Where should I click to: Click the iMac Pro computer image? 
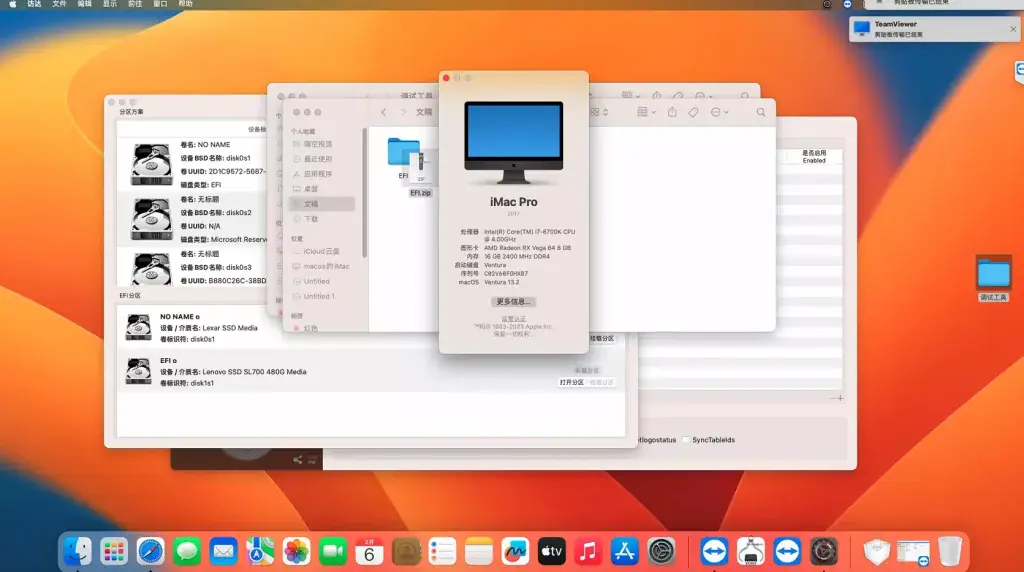coord(513,142)
